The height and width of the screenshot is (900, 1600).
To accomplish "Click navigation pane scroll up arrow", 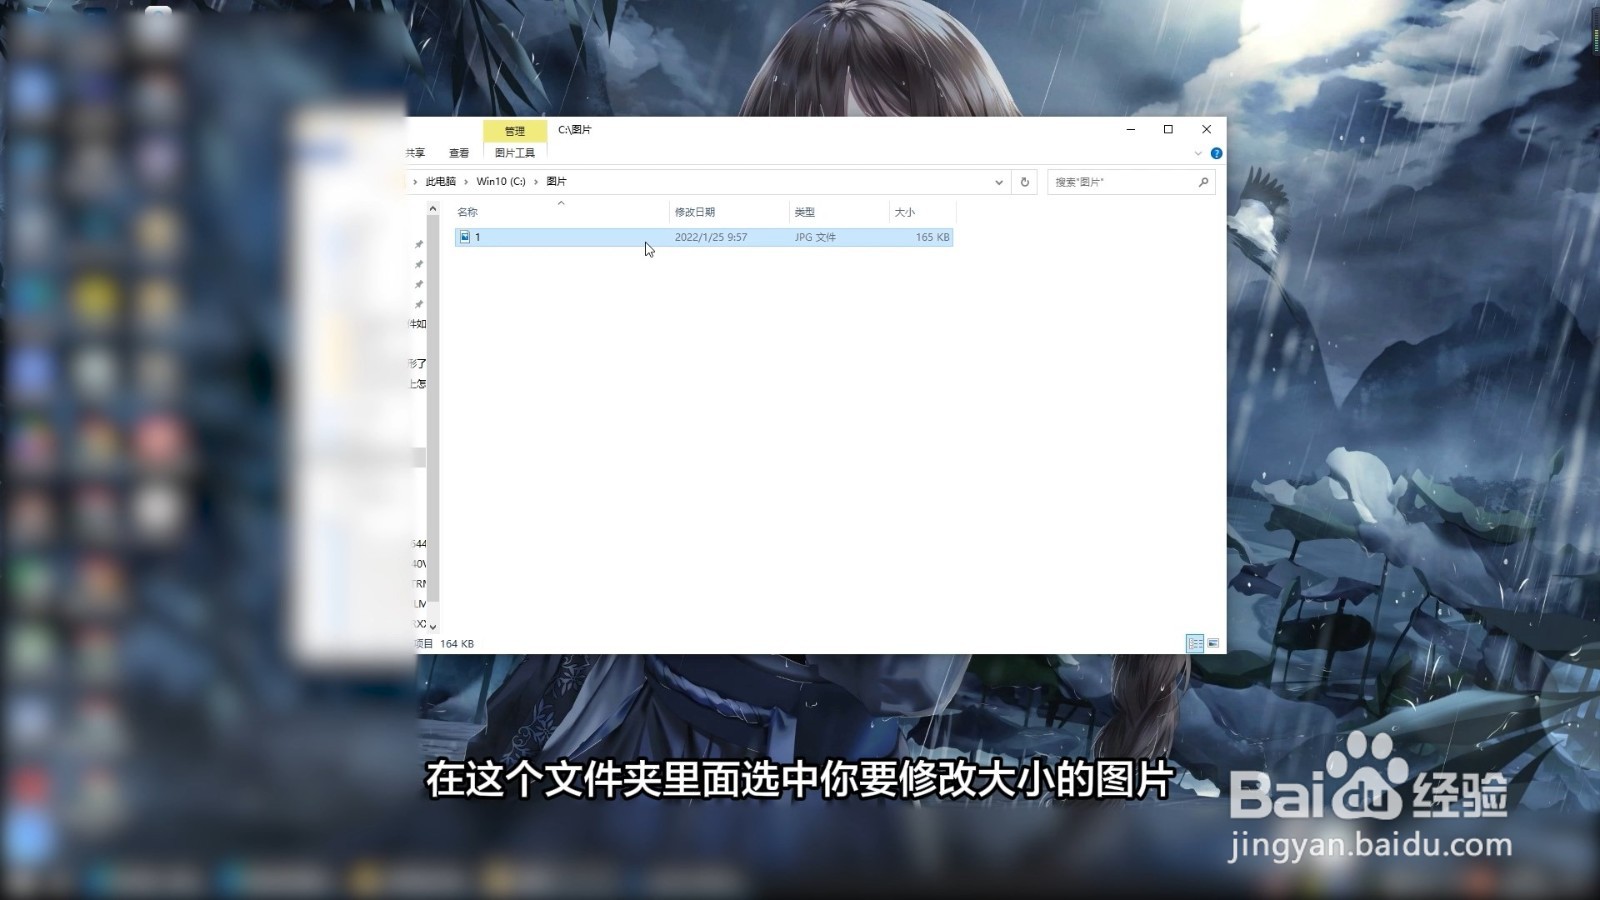I will [433, 209].
